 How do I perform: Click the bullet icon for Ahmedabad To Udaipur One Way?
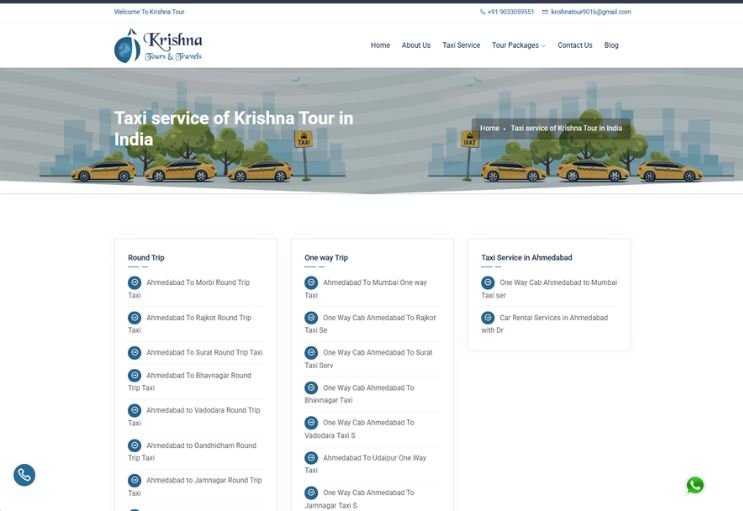311,458
